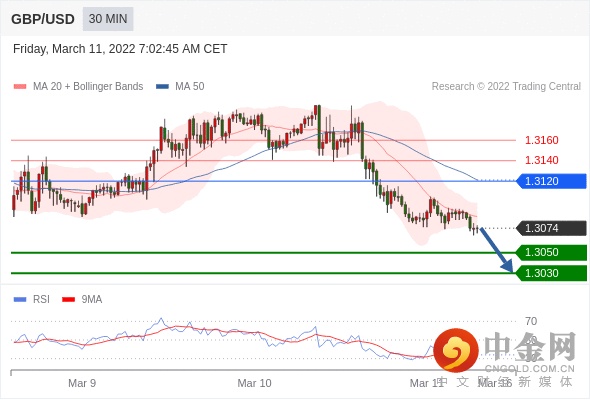Click the Mar 9 date axis marker
This screenshot has height=400, width=590.
[82, 383]
